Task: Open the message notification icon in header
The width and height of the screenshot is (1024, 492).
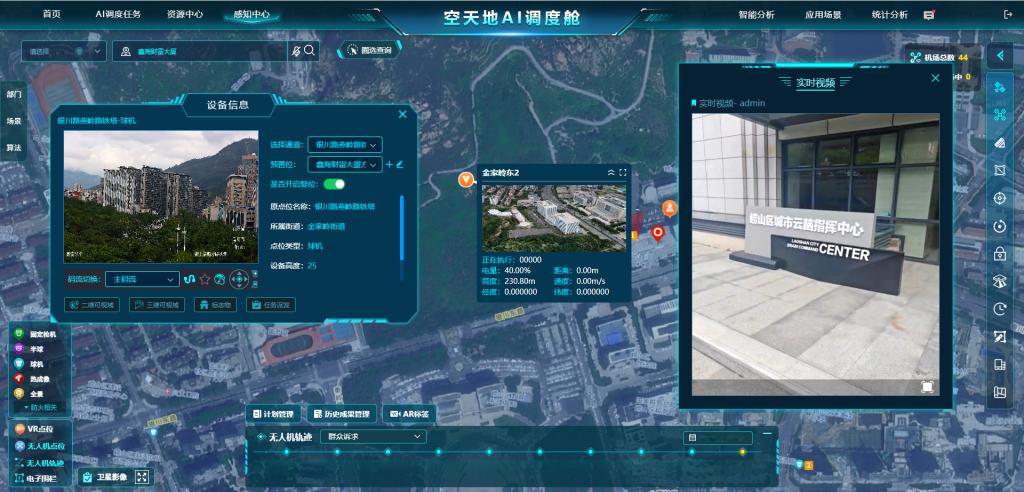Action: click(929, 15)
